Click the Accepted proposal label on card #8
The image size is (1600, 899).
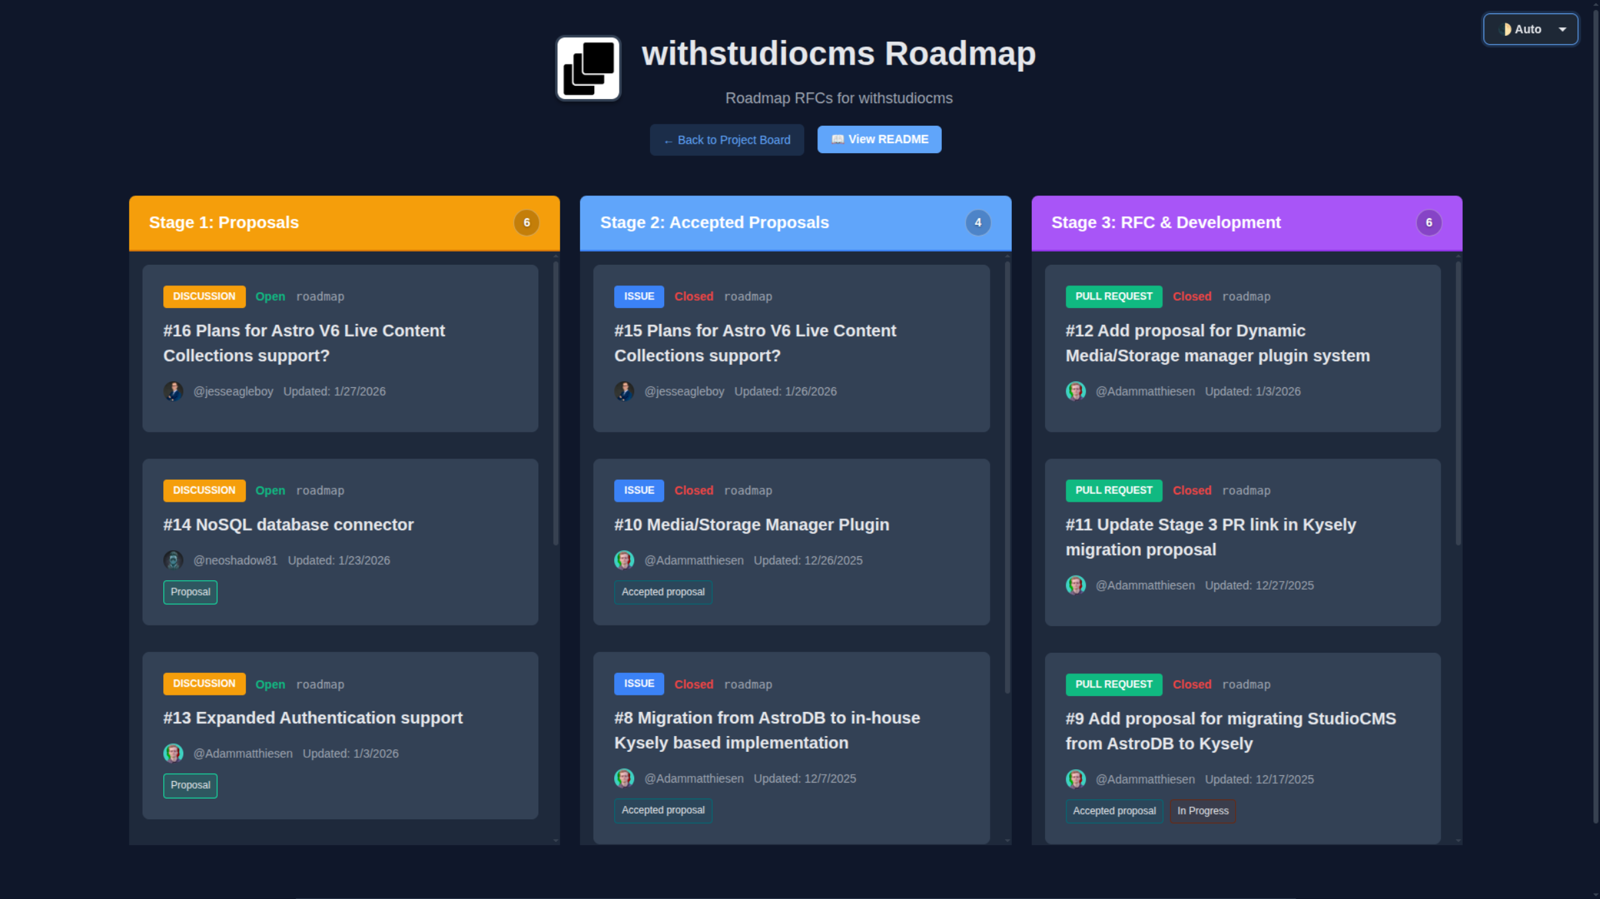point(663,810)
